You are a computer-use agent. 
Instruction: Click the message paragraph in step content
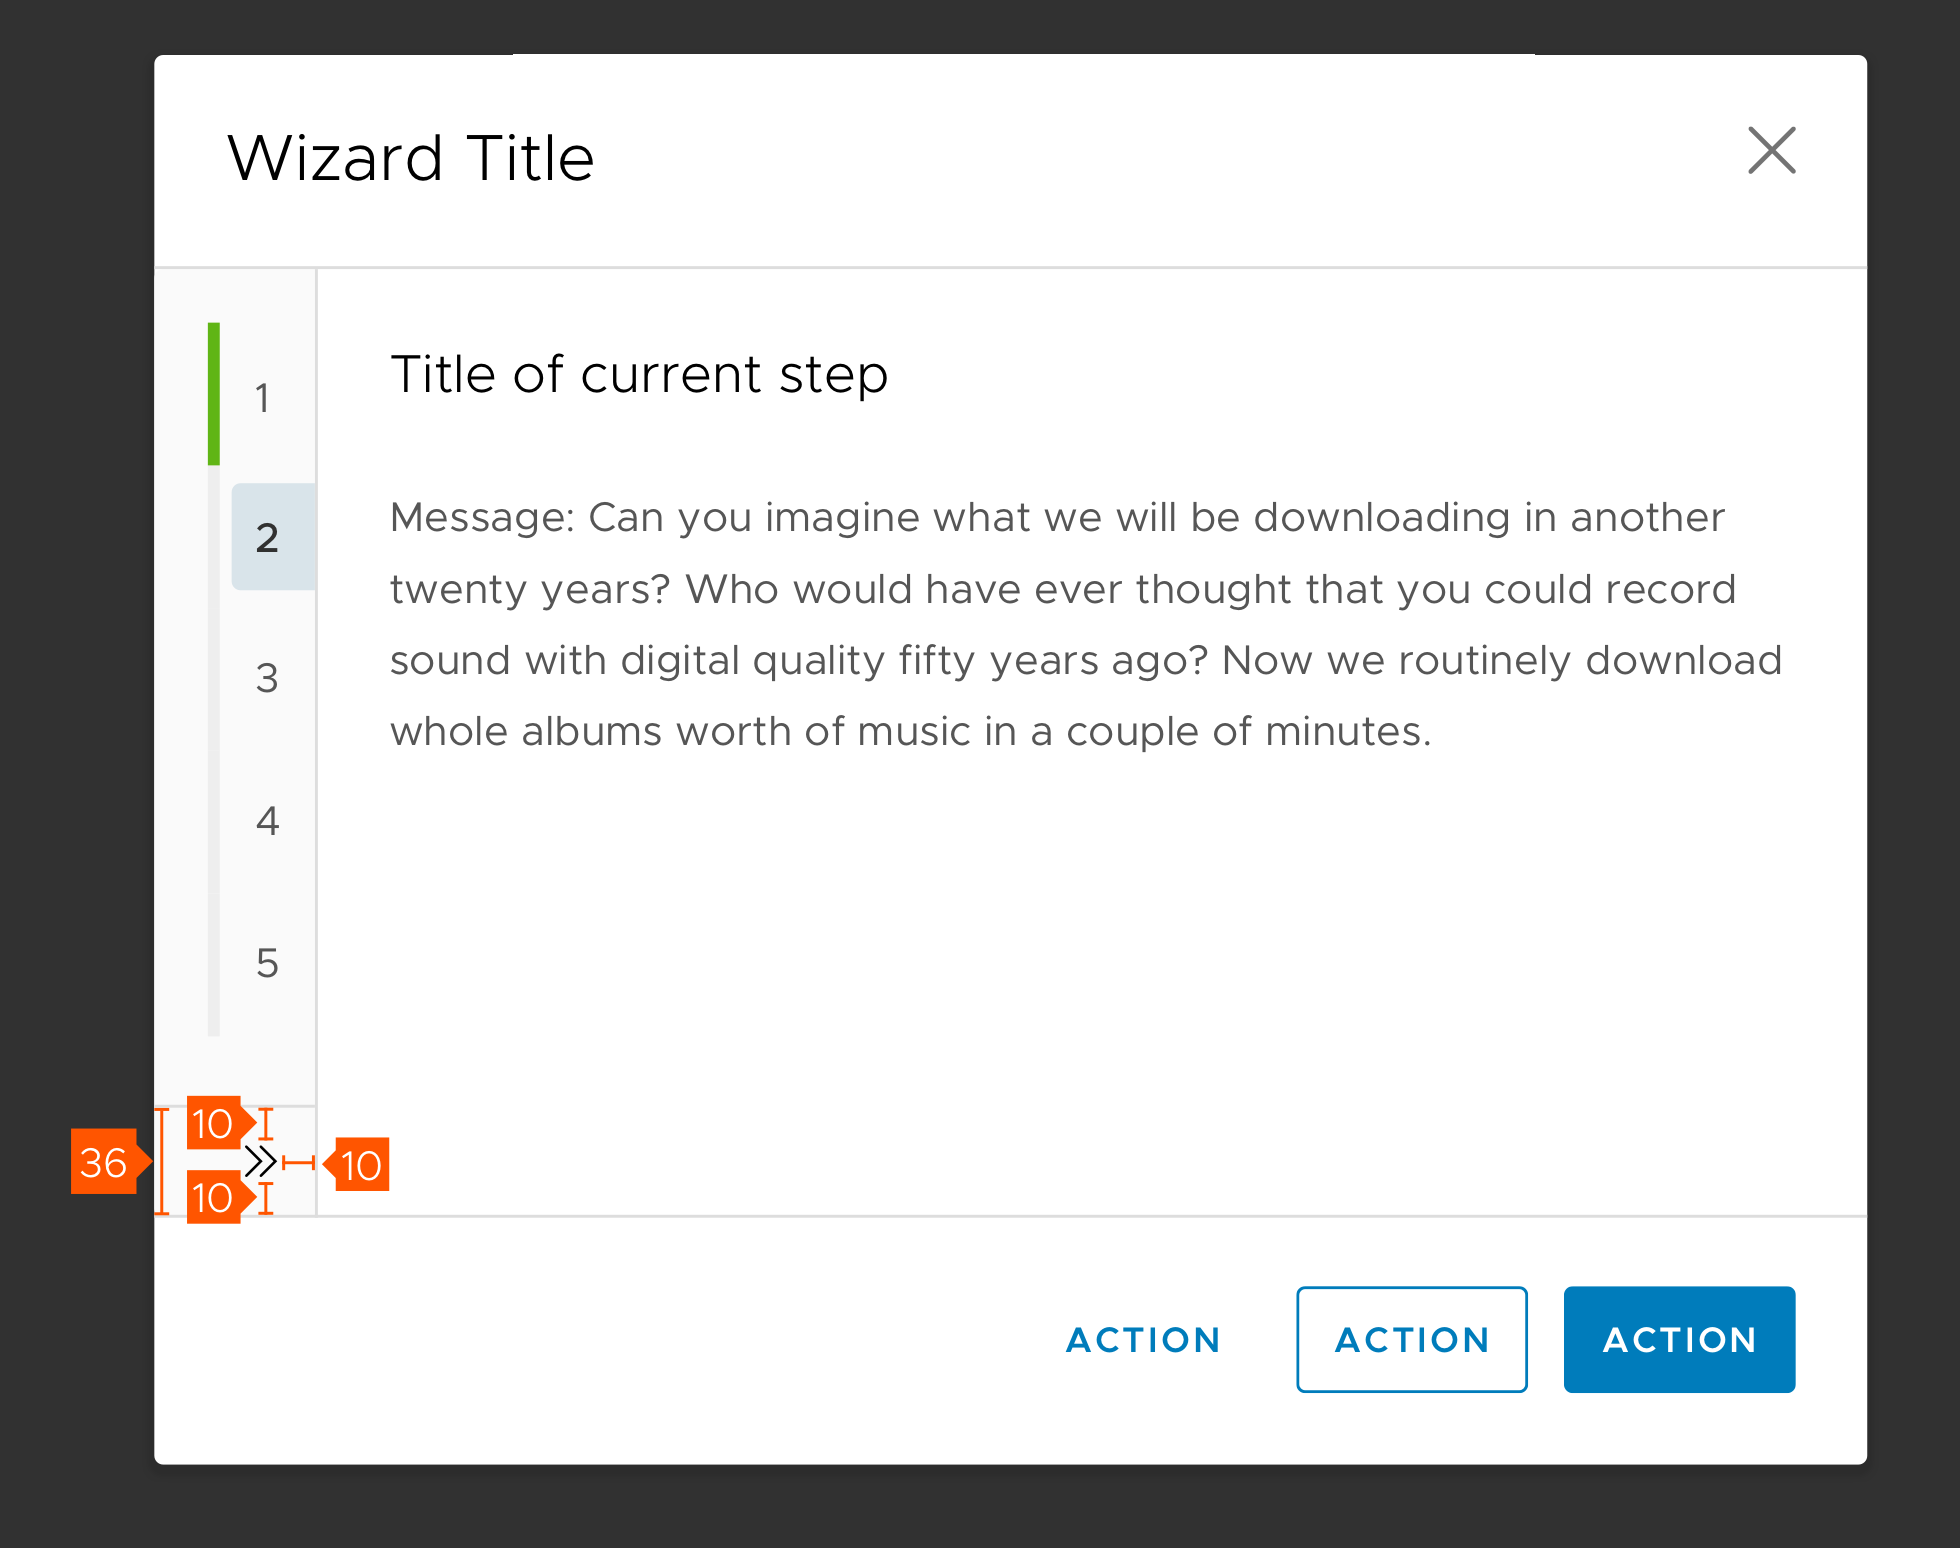click(1080, 623)
